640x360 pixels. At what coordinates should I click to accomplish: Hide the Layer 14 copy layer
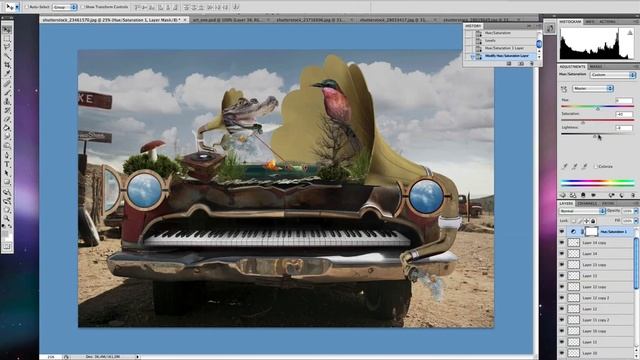562,242
